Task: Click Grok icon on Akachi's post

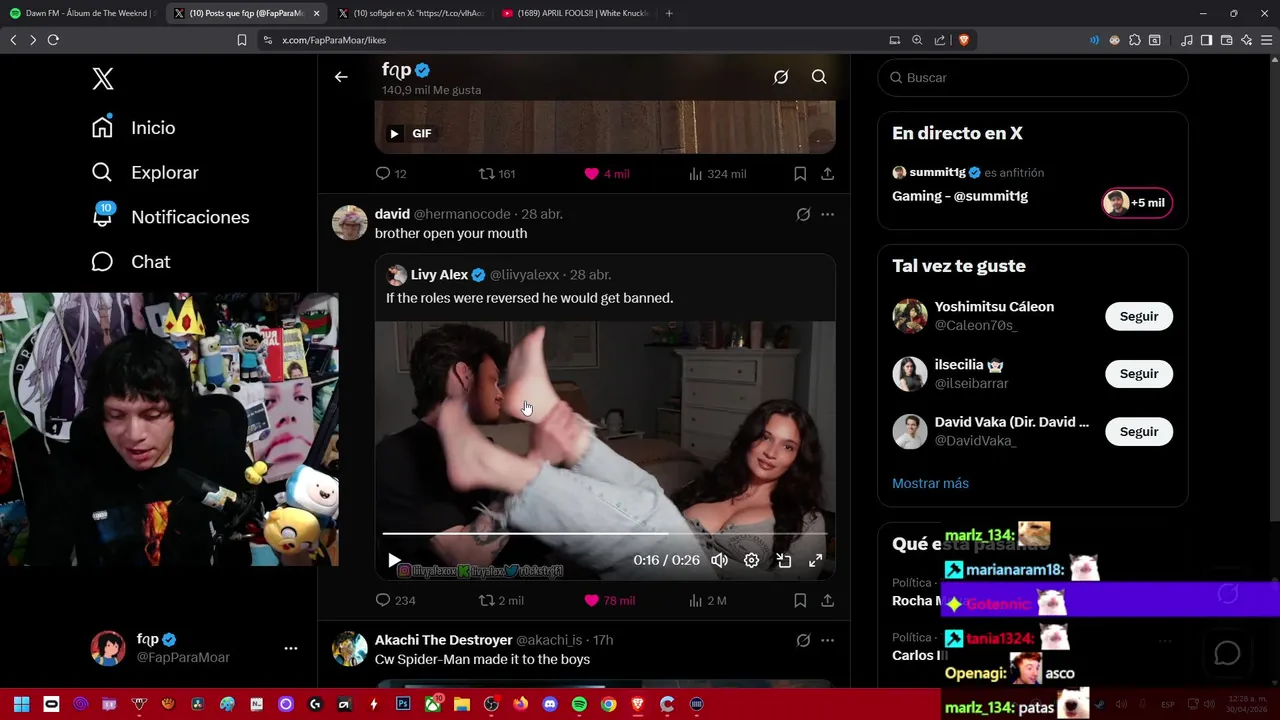Action: tap(803, 640)
